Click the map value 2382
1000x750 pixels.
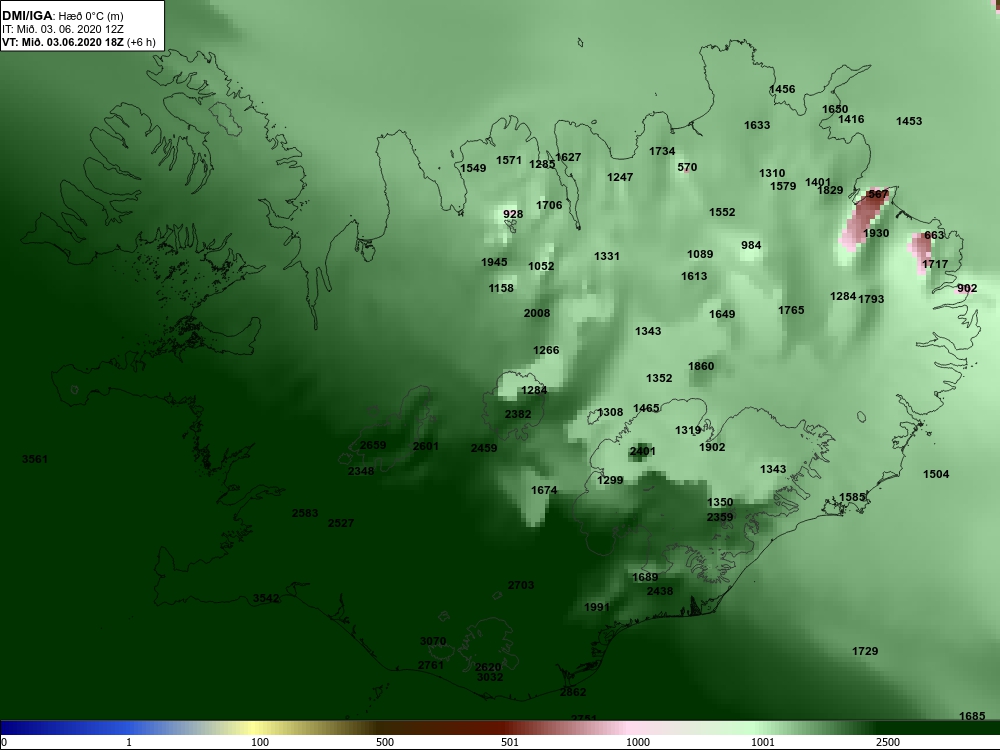[x=518, y=415]
